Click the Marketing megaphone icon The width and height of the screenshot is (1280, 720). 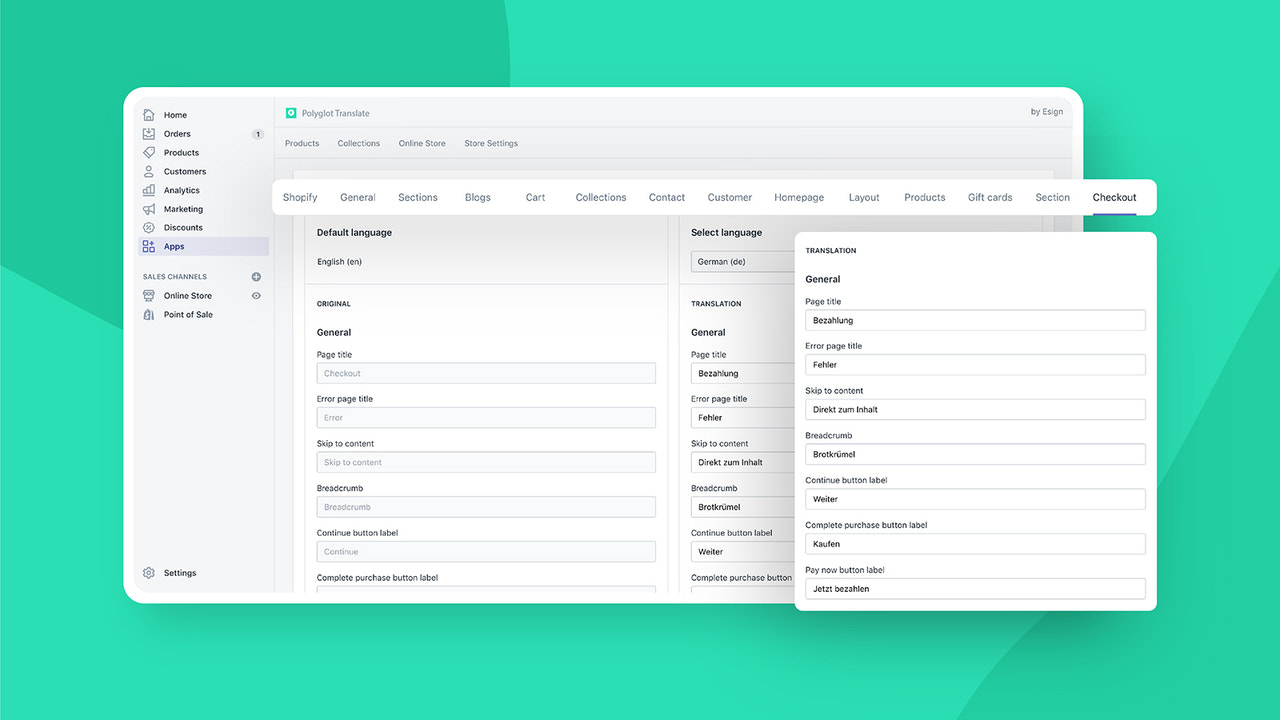(x=149, y=209)
